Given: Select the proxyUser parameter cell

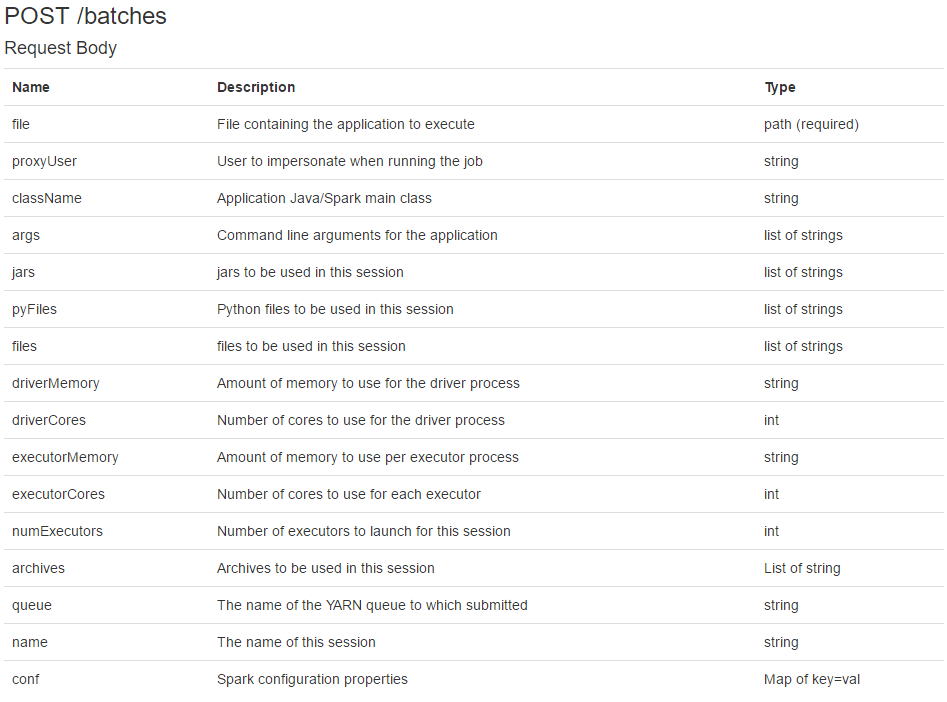Looking at the screenshot, I should tap(44, 161).
